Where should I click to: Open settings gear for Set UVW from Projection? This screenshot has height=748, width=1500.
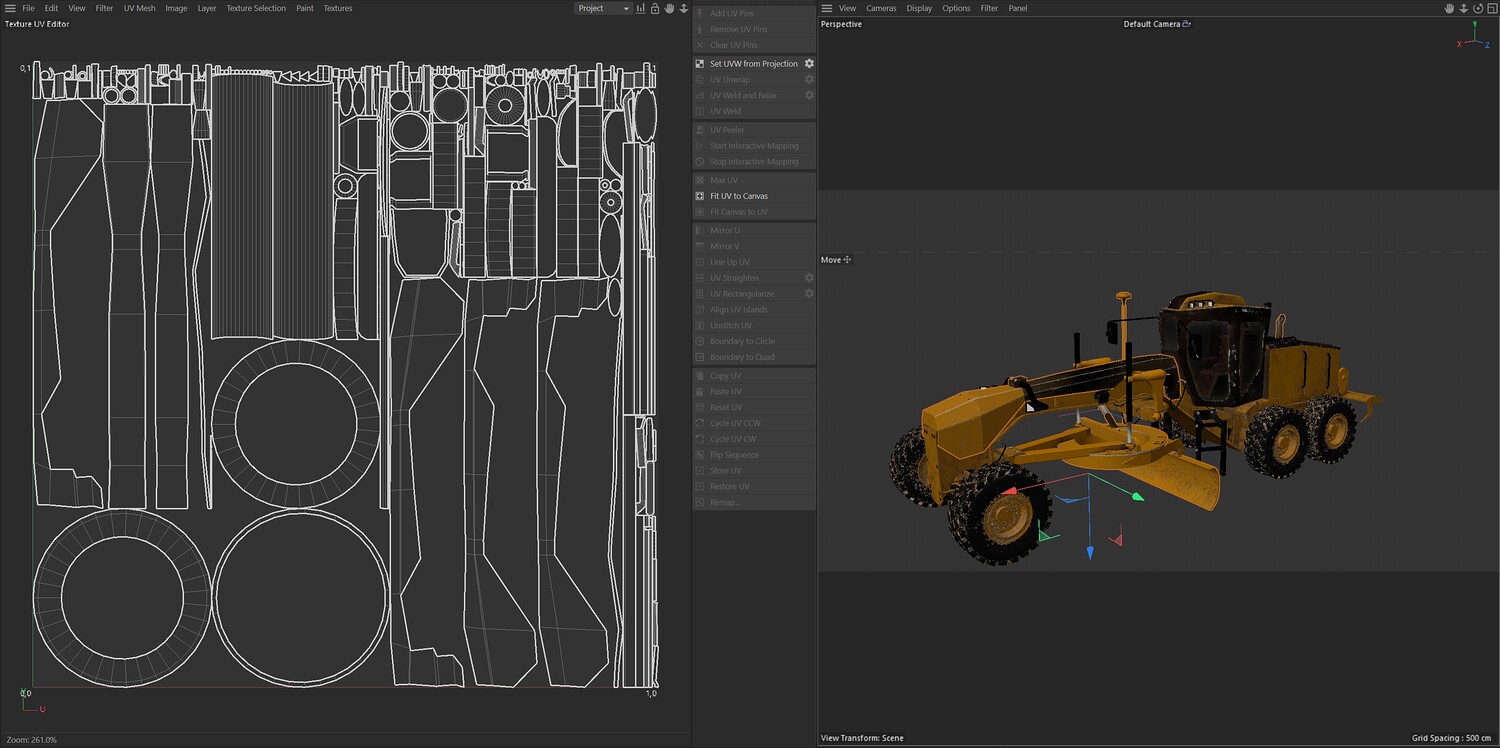[x=809, y=64]
